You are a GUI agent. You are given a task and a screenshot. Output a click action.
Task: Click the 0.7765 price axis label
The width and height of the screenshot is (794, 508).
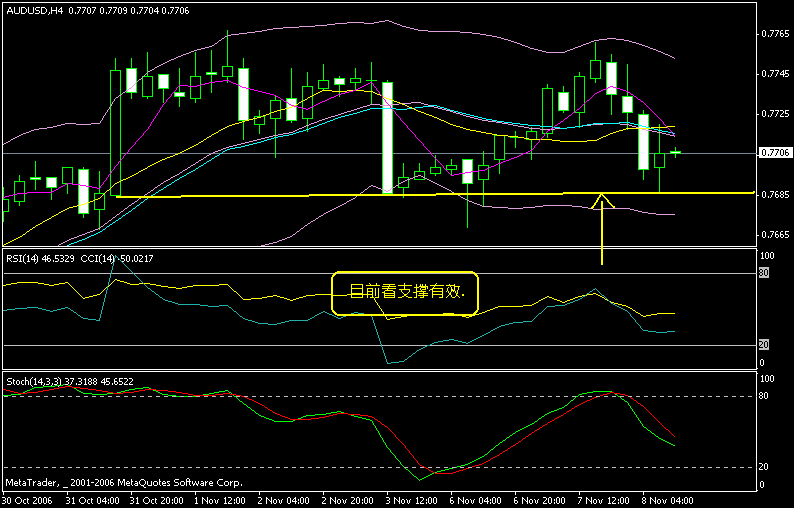775,34
